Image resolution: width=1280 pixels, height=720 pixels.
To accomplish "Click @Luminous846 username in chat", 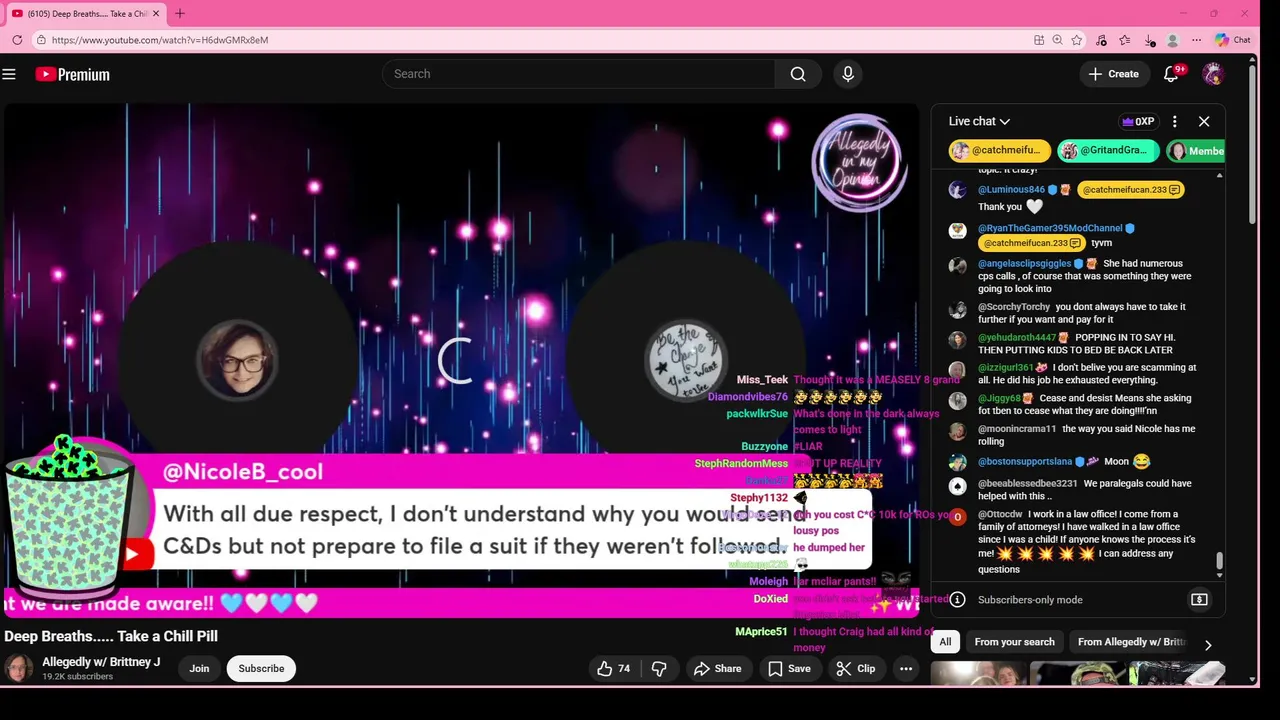I will (x=1011, y=190).
